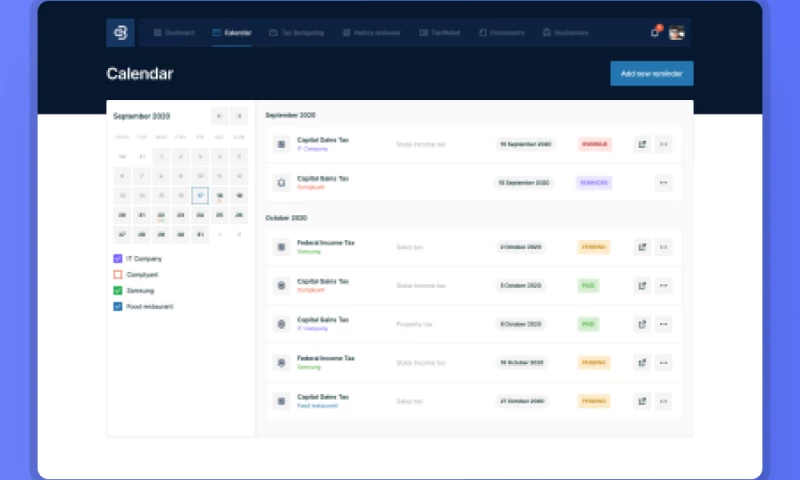Click the reminder bell icon in second September row

coord(281,183)
